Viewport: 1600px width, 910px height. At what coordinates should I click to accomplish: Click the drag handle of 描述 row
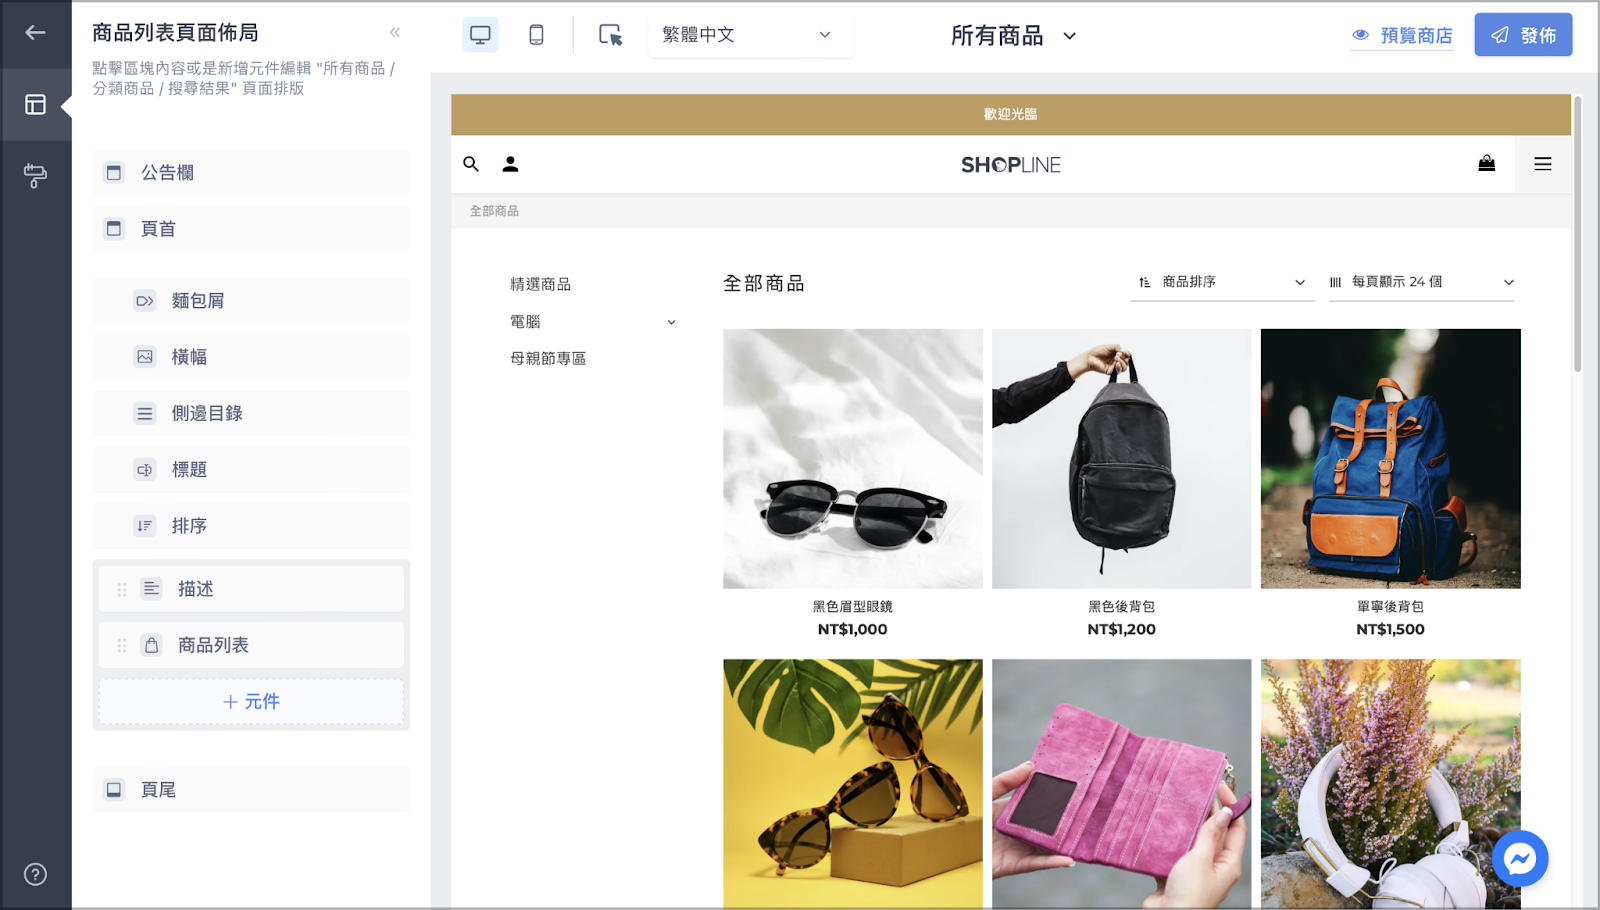[x=122, y=589]
